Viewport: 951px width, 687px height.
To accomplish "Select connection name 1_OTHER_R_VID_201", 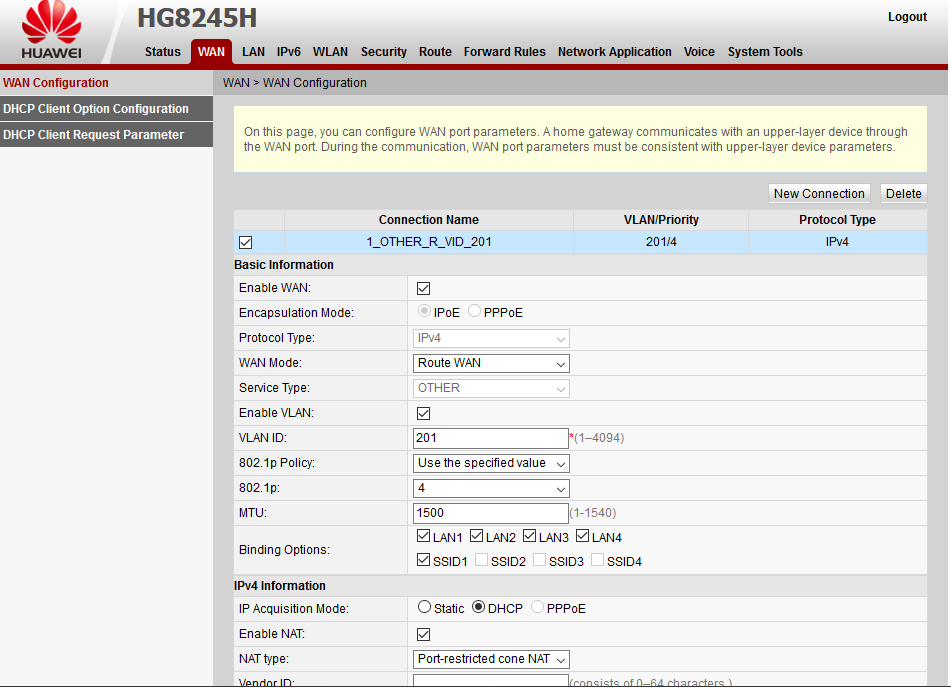I will coord(429,242).
